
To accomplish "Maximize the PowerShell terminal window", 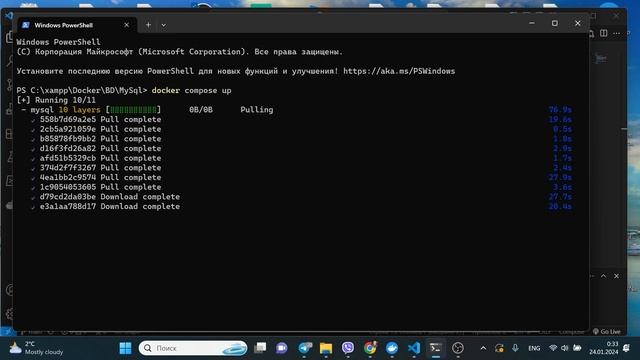I will point(555,23).
